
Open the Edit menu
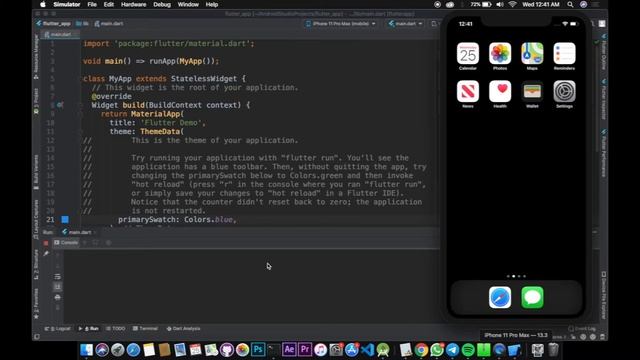109,4
